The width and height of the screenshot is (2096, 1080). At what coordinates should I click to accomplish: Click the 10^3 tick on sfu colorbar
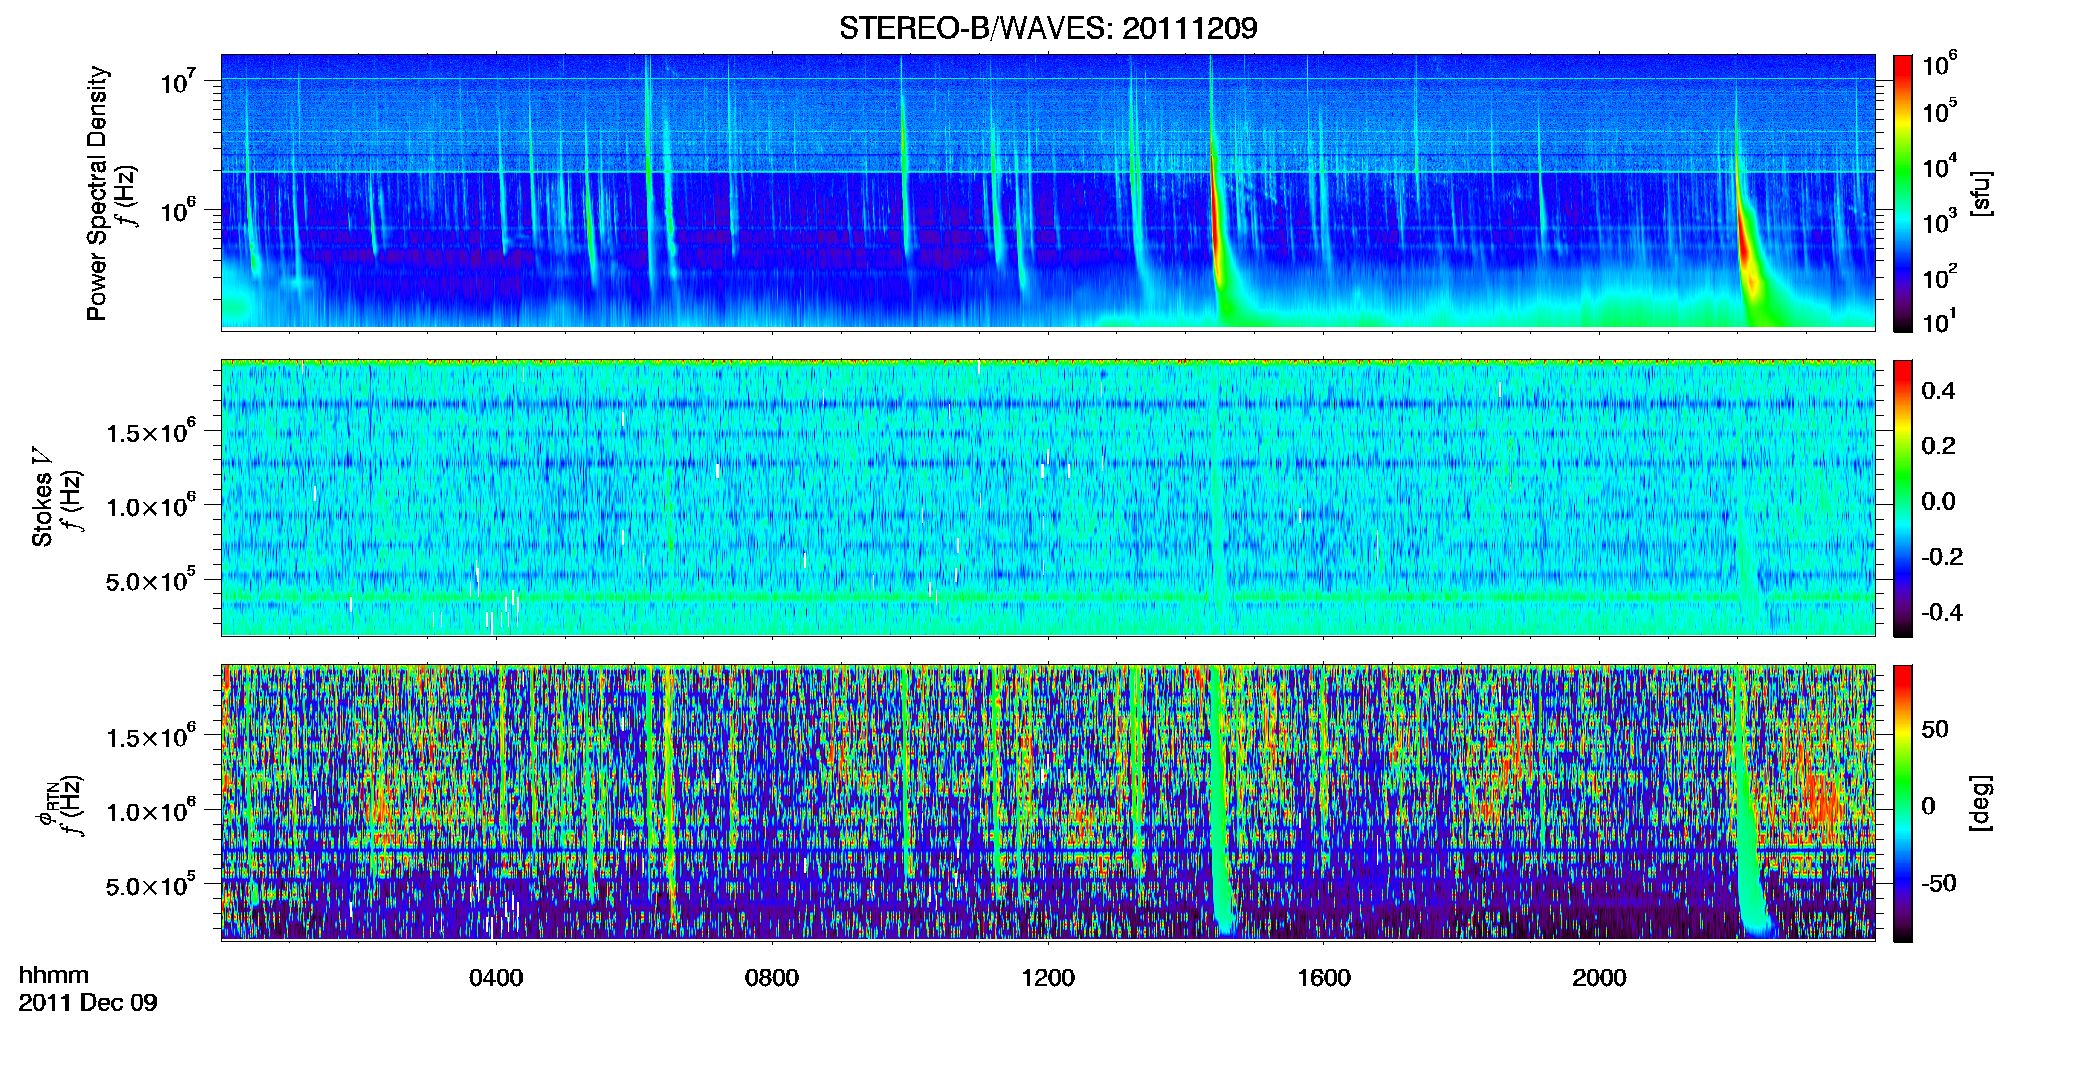(1939, 221)
